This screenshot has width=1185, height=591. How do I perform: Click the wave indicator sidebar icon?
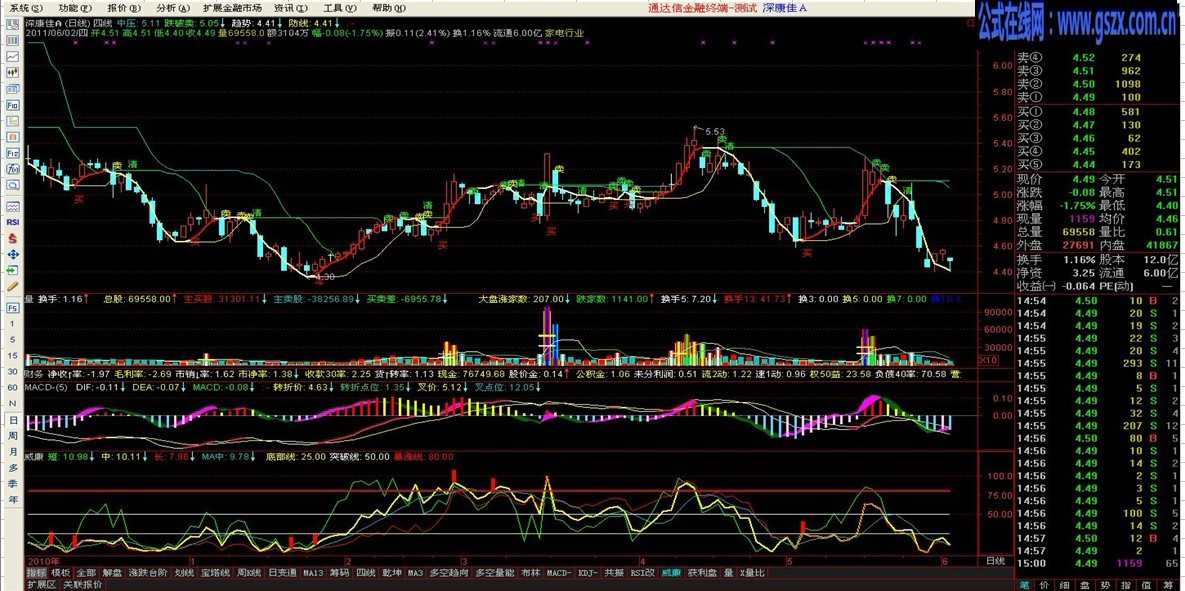13,206
